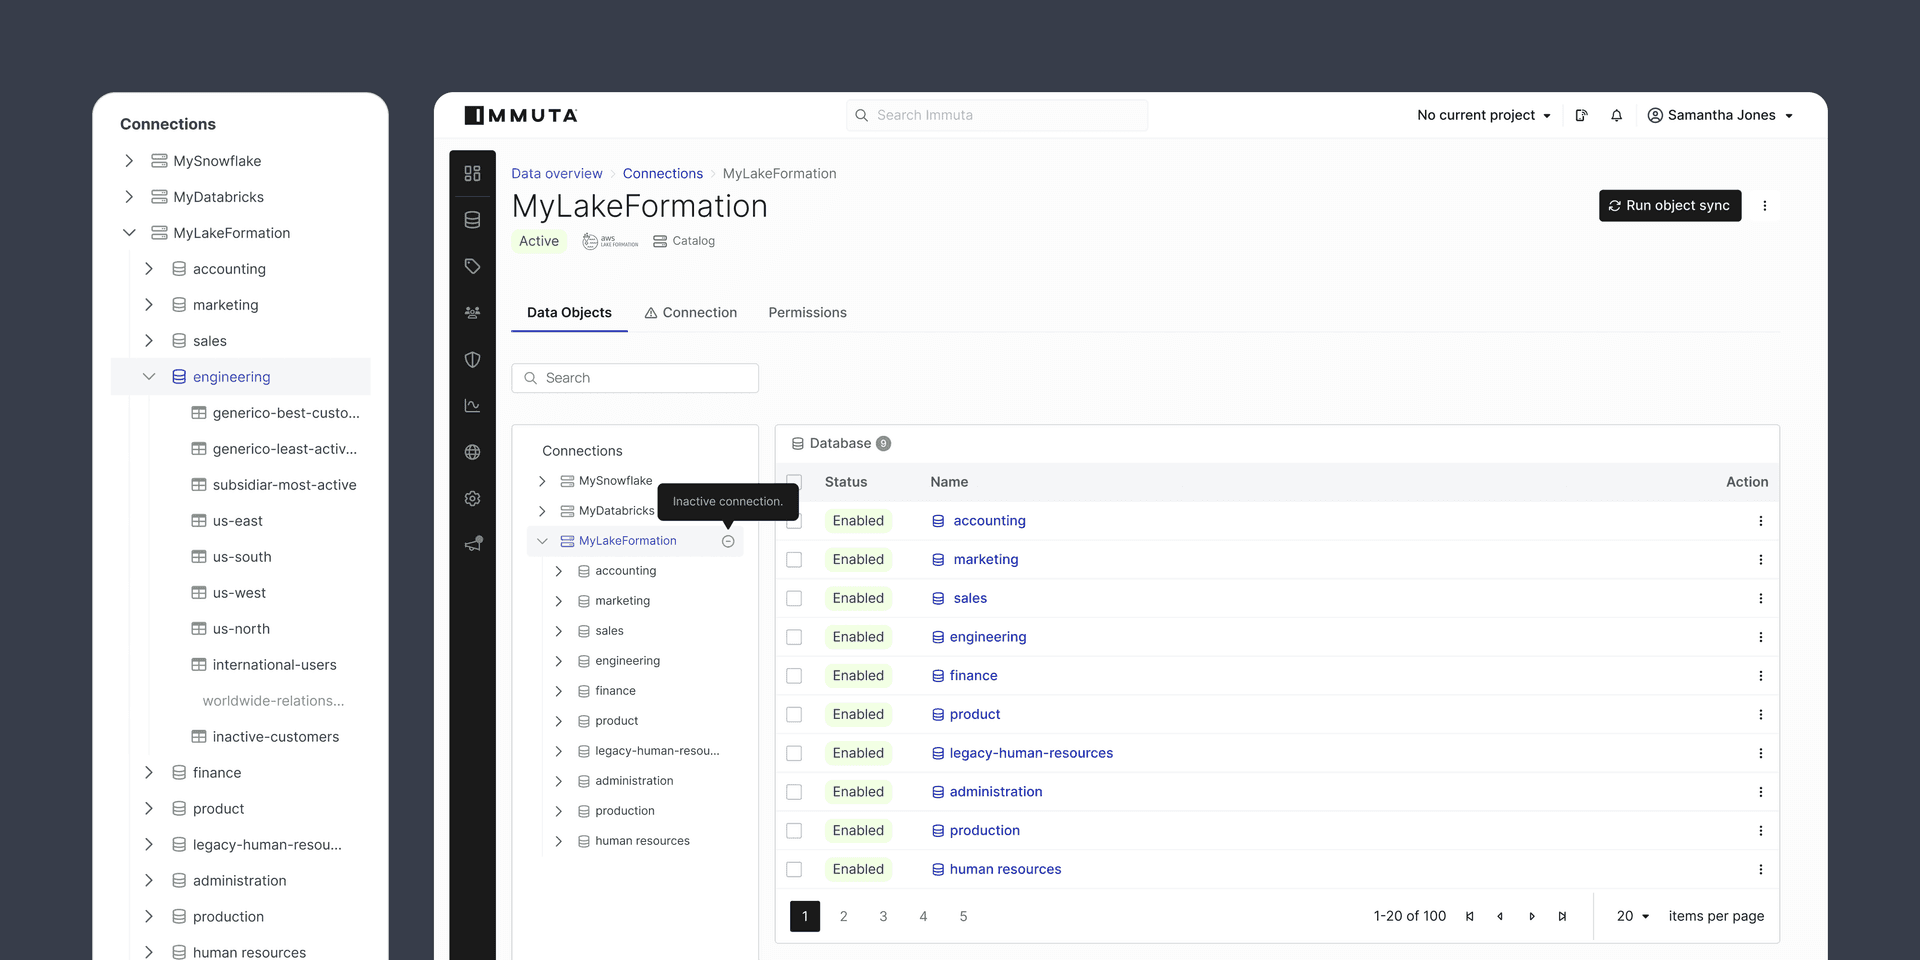Image resolution: width=1920 pixels, height=960 pixels.
Task: Open the announcements megaphone icon in sidebar
Action: coord(473,544)
